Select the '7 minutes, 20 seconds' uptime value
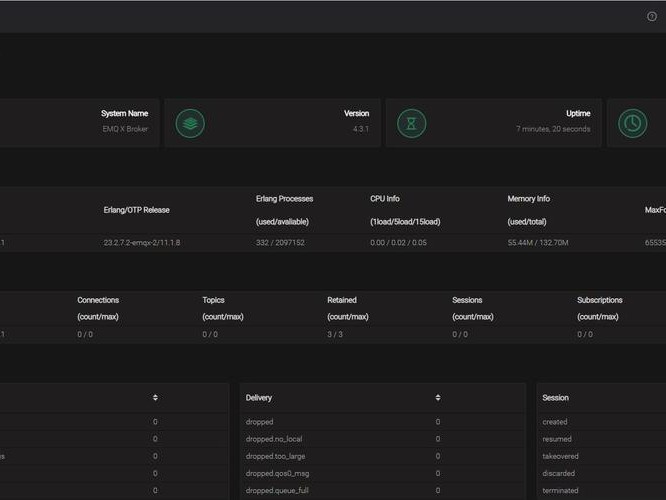The image size is (666, 500). point(553,129)
